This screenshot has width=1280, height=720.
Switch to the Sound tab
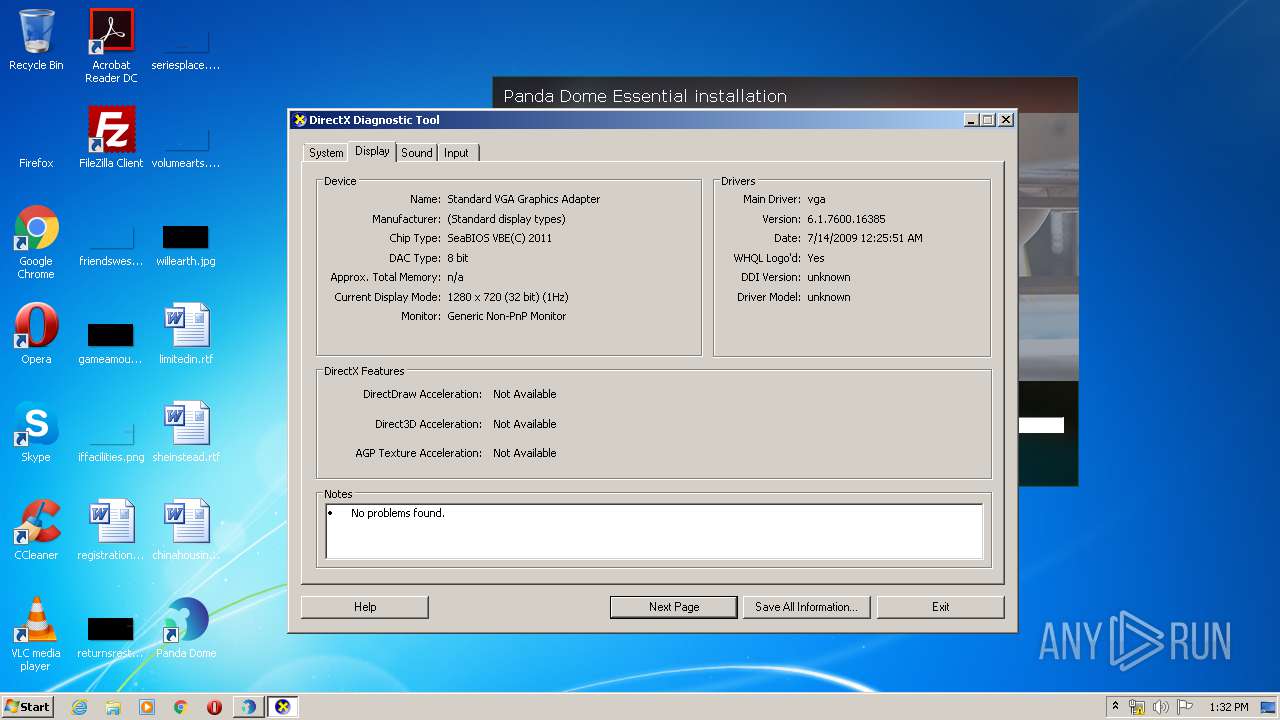pos(417,153)
